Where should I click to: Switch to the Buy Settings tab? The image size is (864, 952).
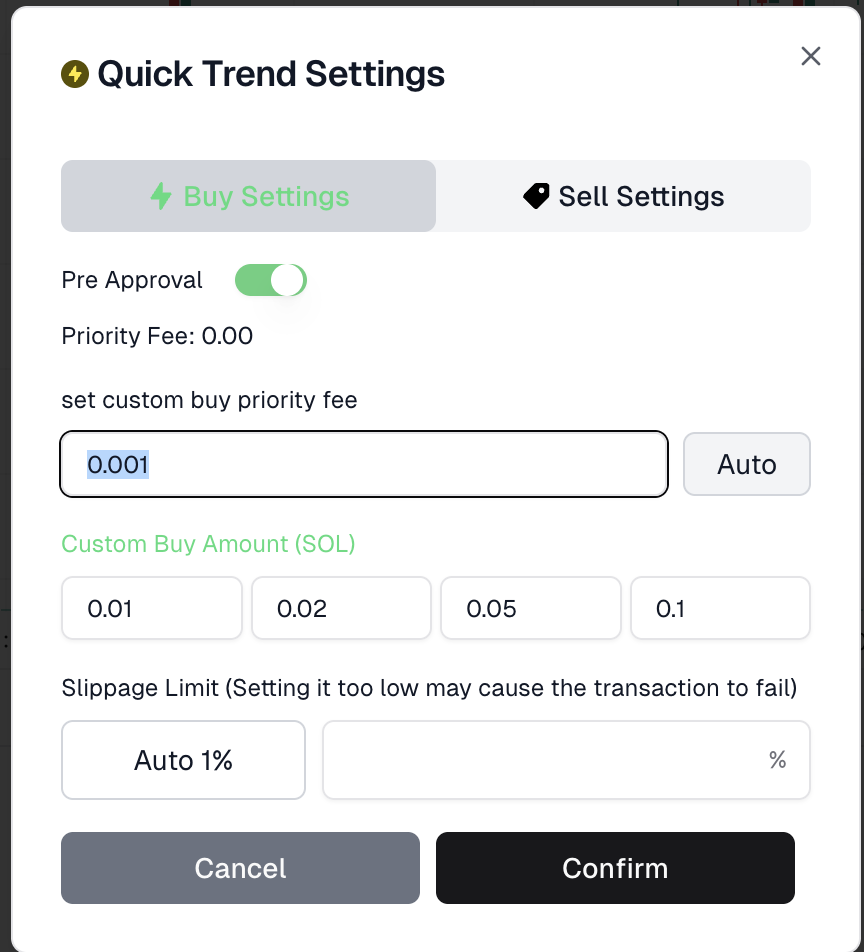coord(248,196)
